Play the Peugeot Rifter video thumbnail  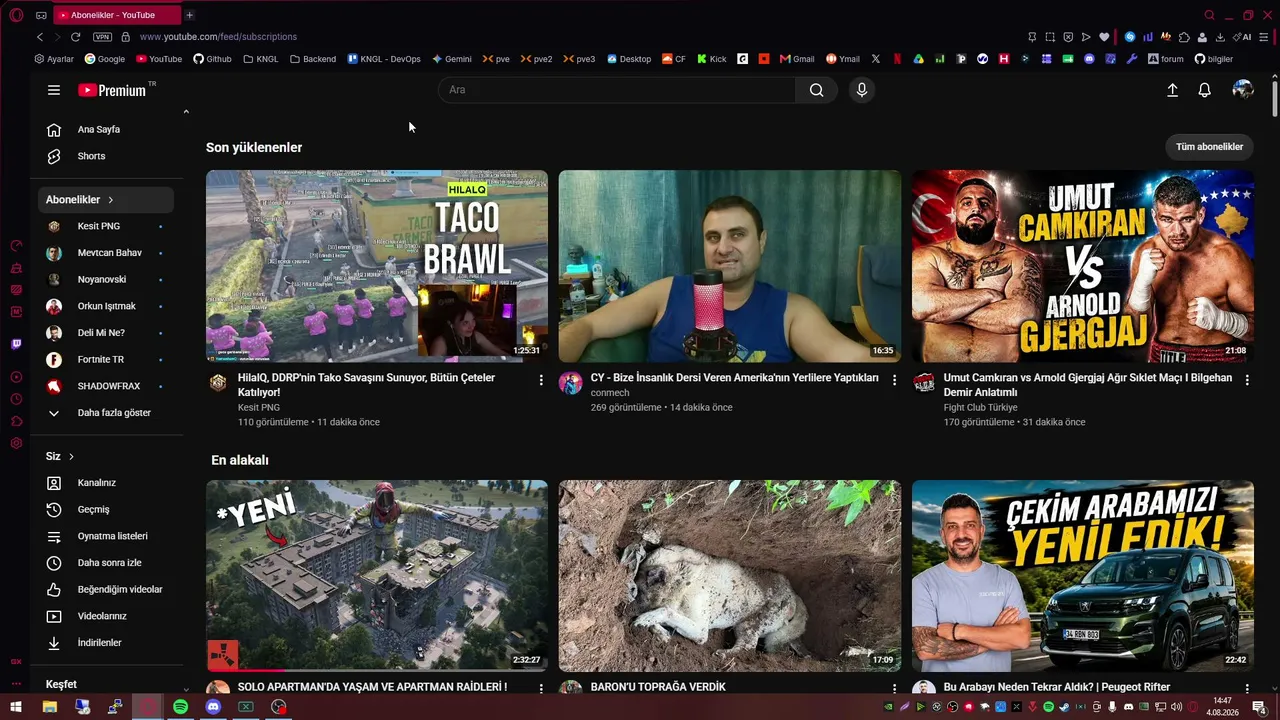click(x=1083, y=576)
